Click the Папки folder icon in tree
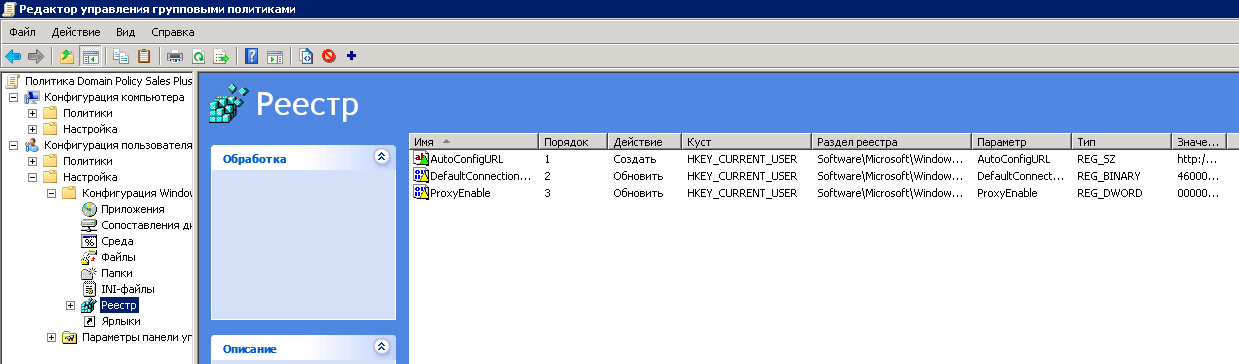The image size is (1239, 364). (88, 273)
